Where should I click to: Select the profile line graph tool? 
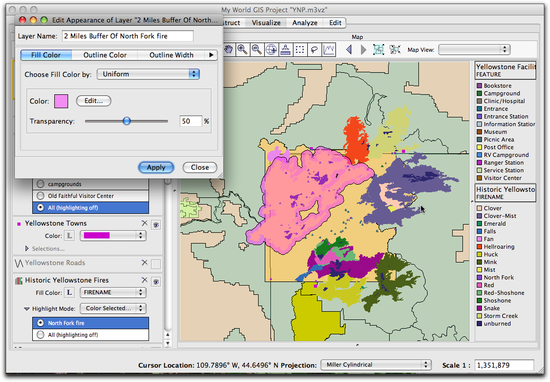click(x=329, y=49)
